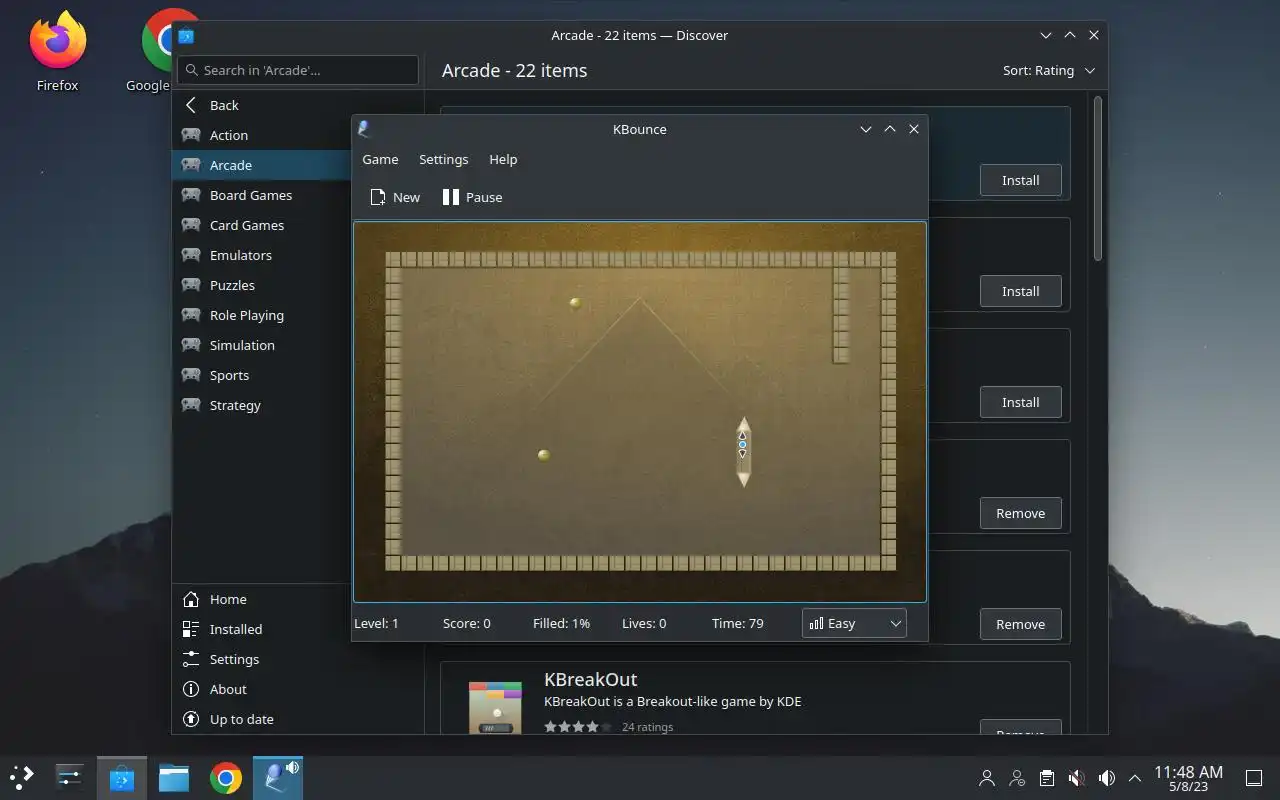Select Role Playing category
This screenshot has width=1280, height=800.
click(263, 315)
